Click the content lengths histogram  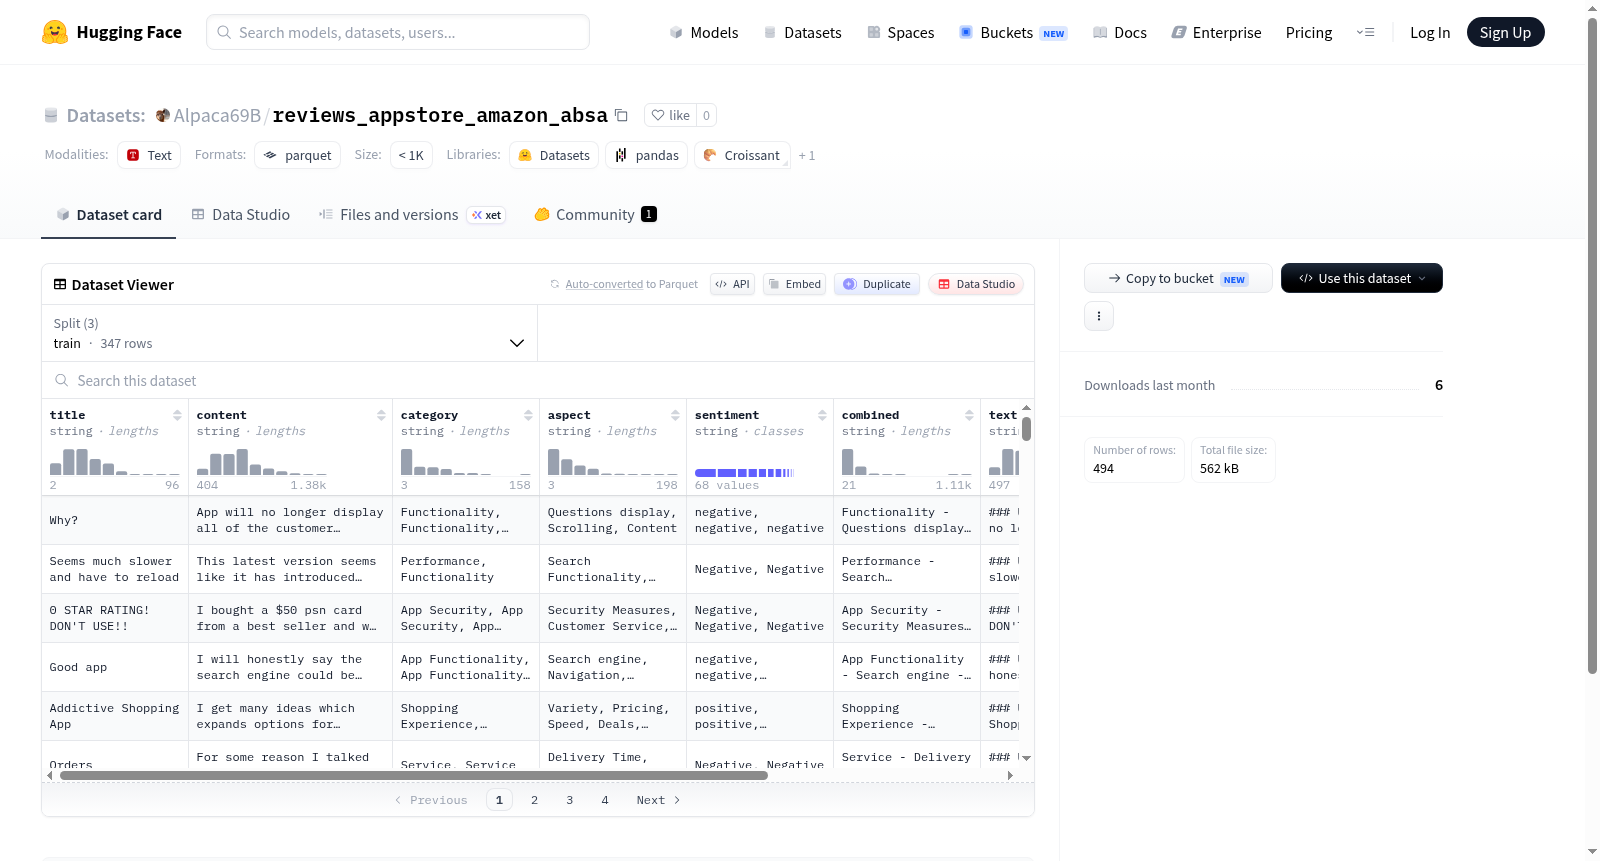point(261,461)
